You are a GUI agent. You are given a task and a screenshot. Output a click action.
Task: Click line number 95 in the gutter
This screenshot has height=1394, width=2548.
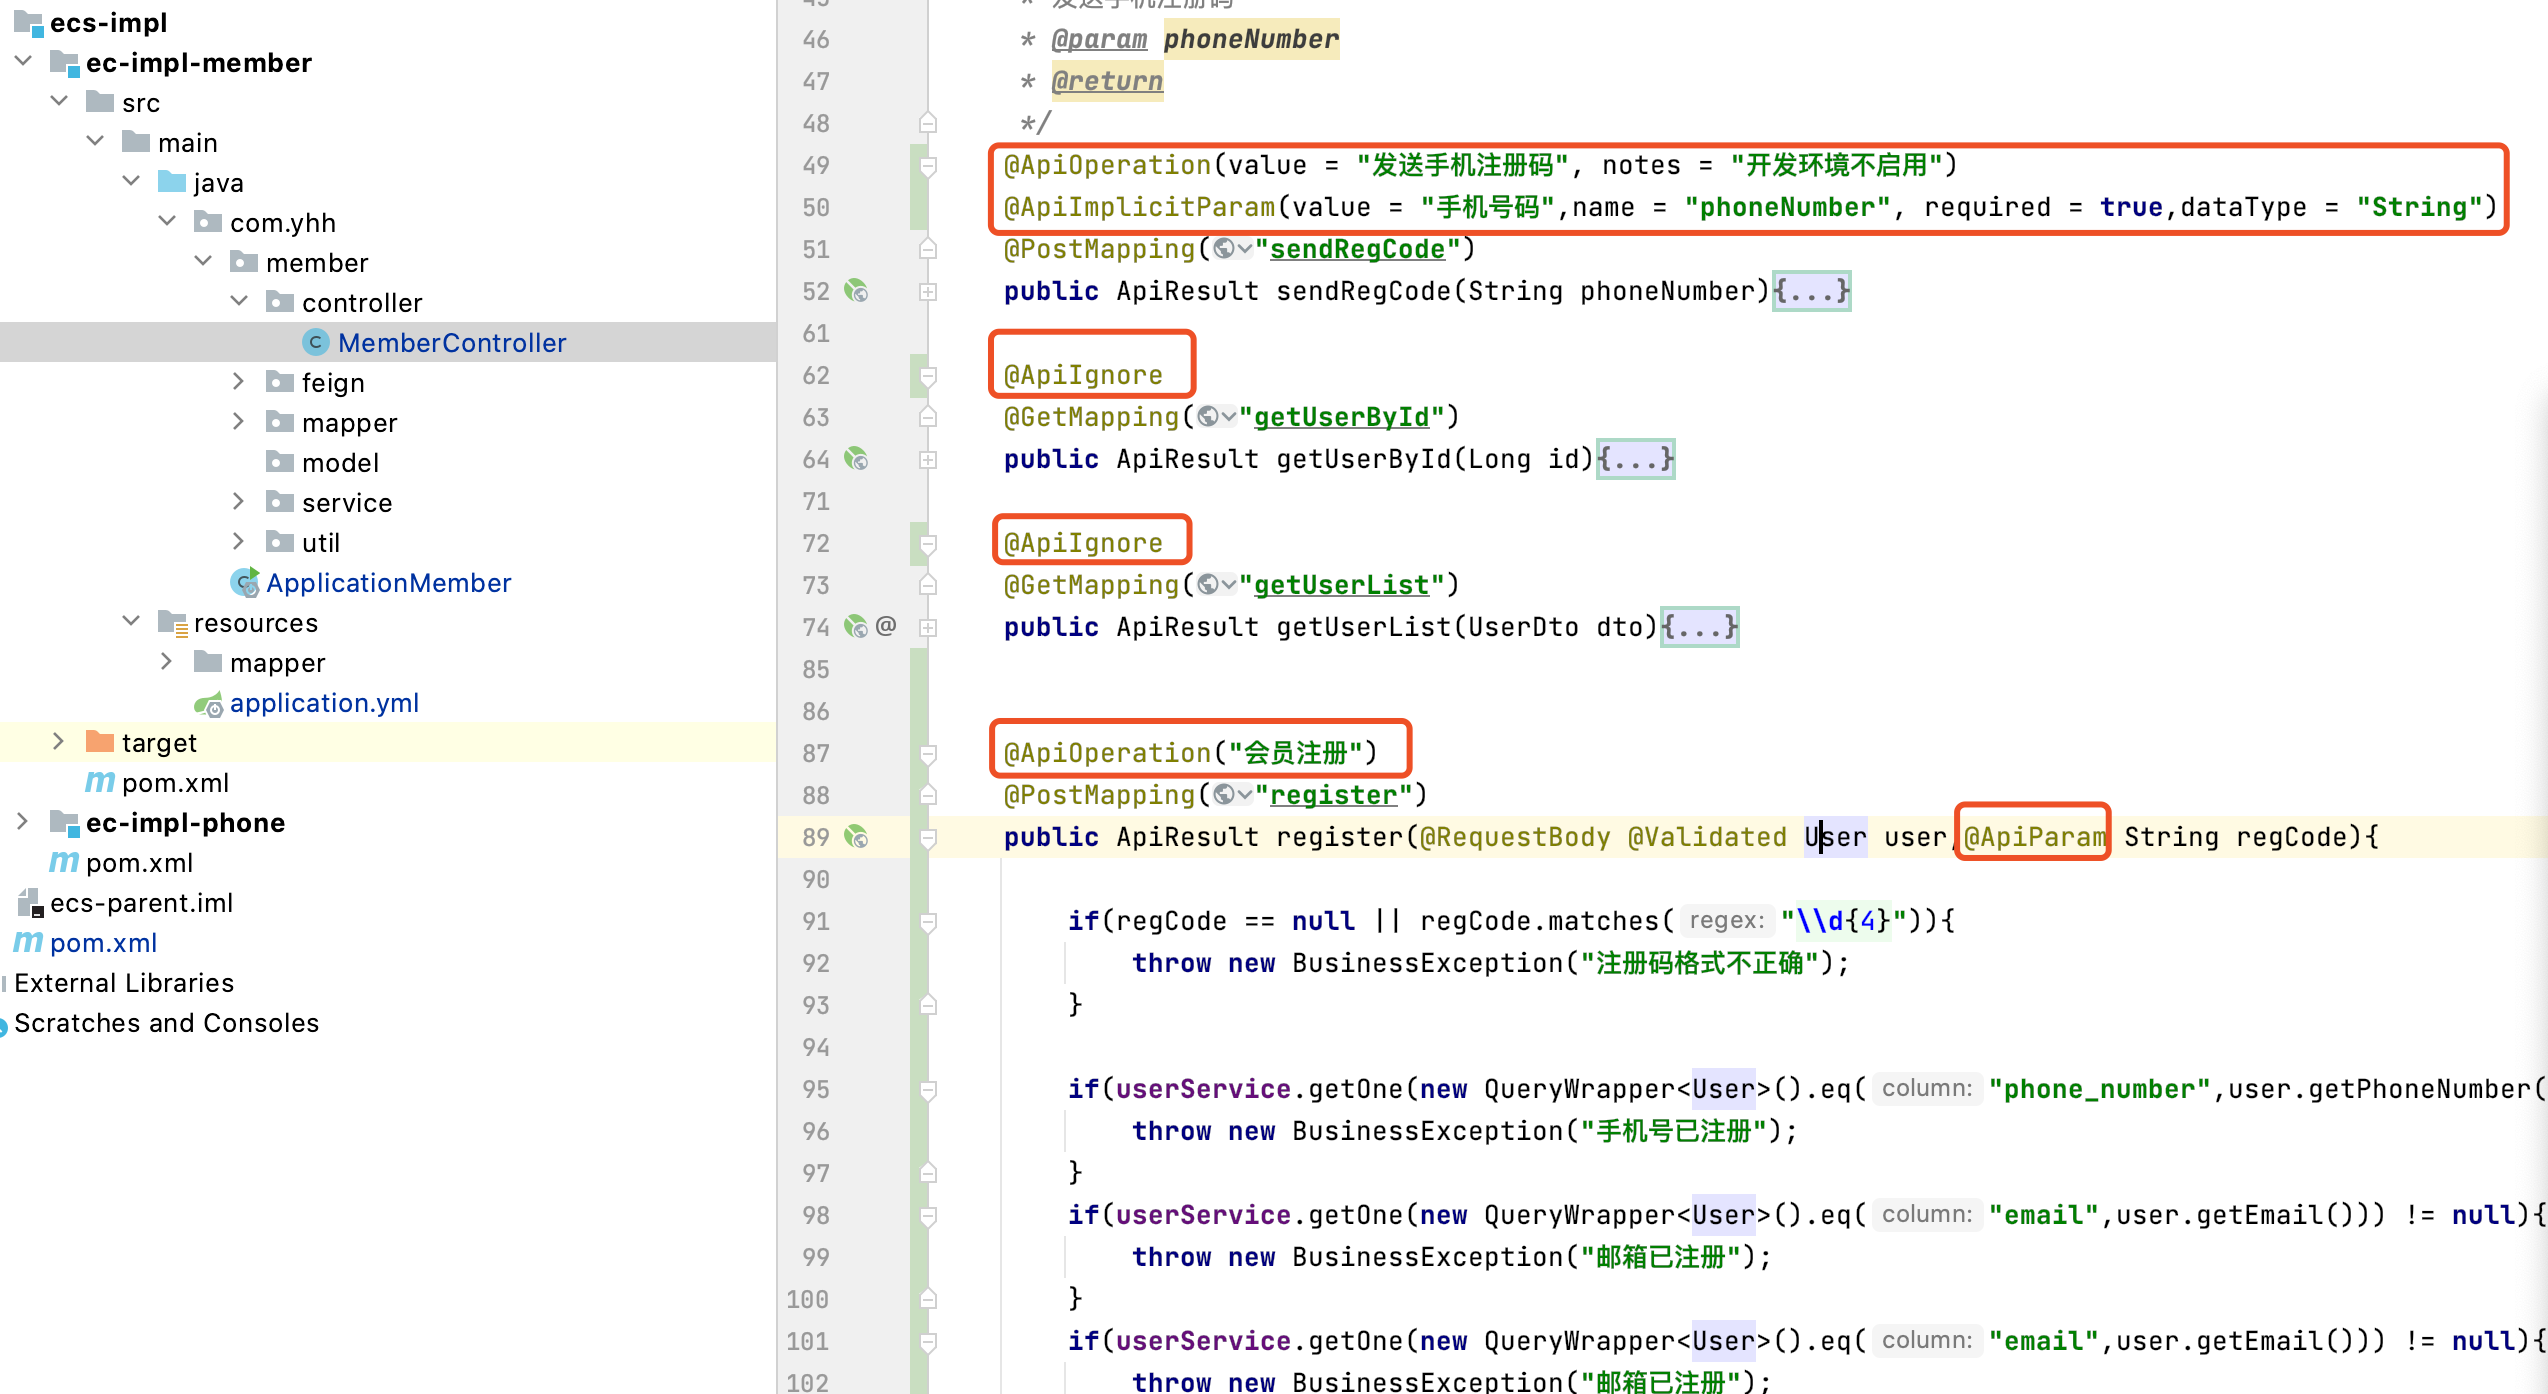click(815, 1089)
